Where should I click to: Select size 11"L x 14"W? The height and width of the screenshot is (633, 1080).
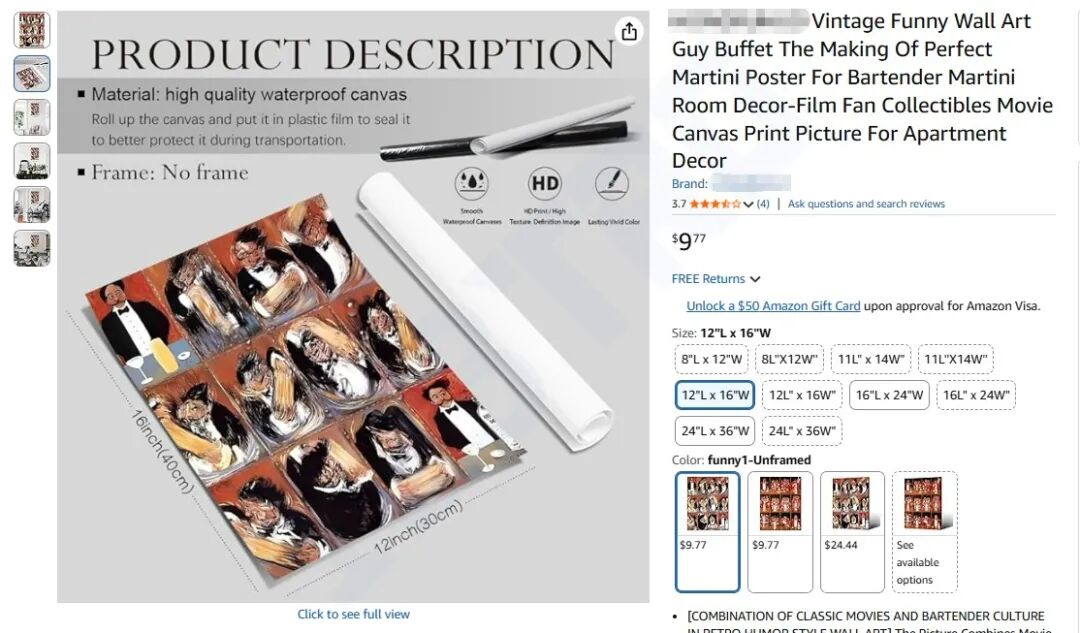869,359
